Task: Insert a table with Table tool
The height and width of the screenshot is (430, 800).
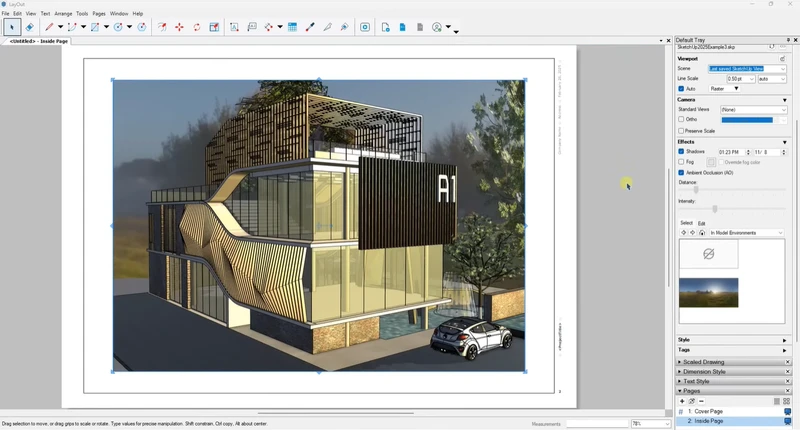Action: point(292,27)
